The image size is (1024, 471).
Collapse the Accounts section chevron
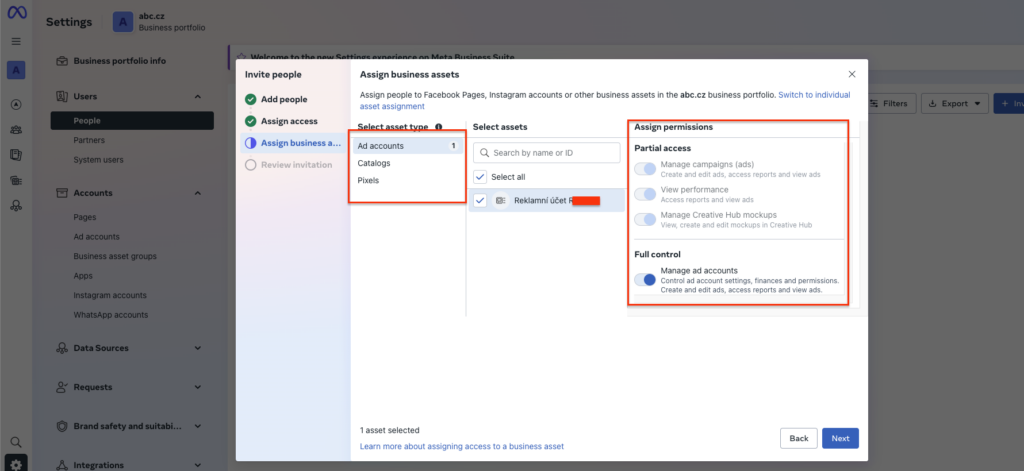[x=198, y=193]
